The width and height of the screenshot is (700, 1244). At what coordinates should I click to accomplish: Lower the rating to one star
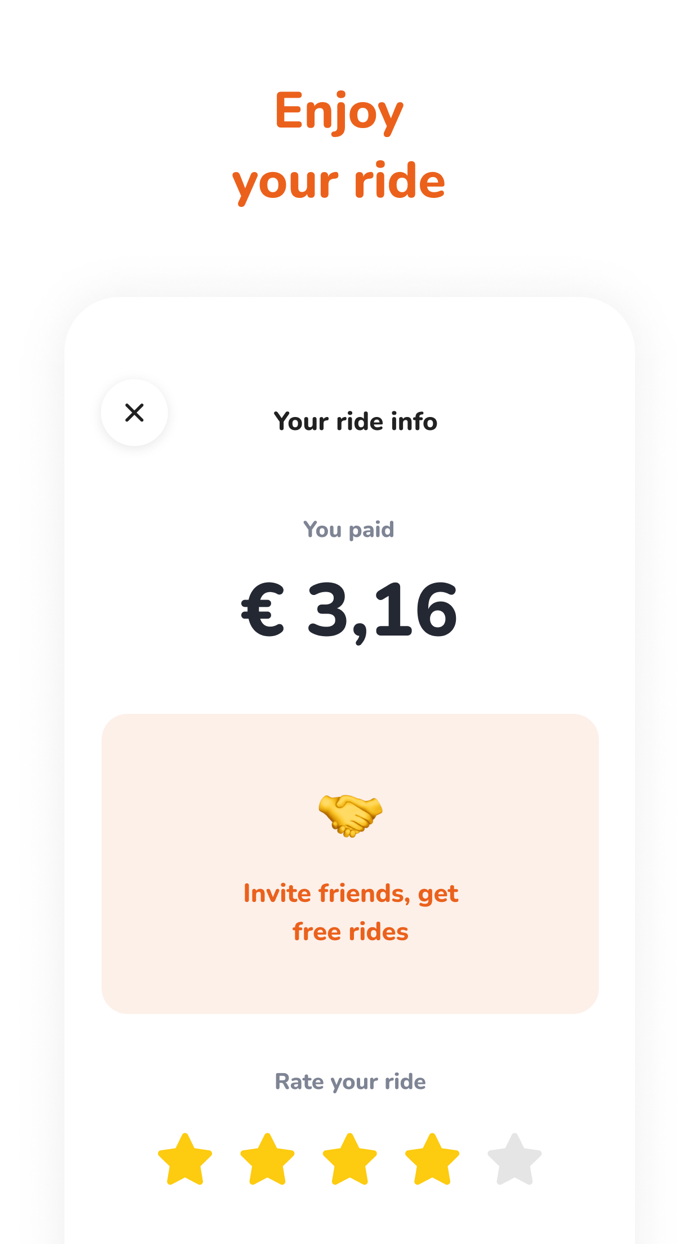[185, 1158]
